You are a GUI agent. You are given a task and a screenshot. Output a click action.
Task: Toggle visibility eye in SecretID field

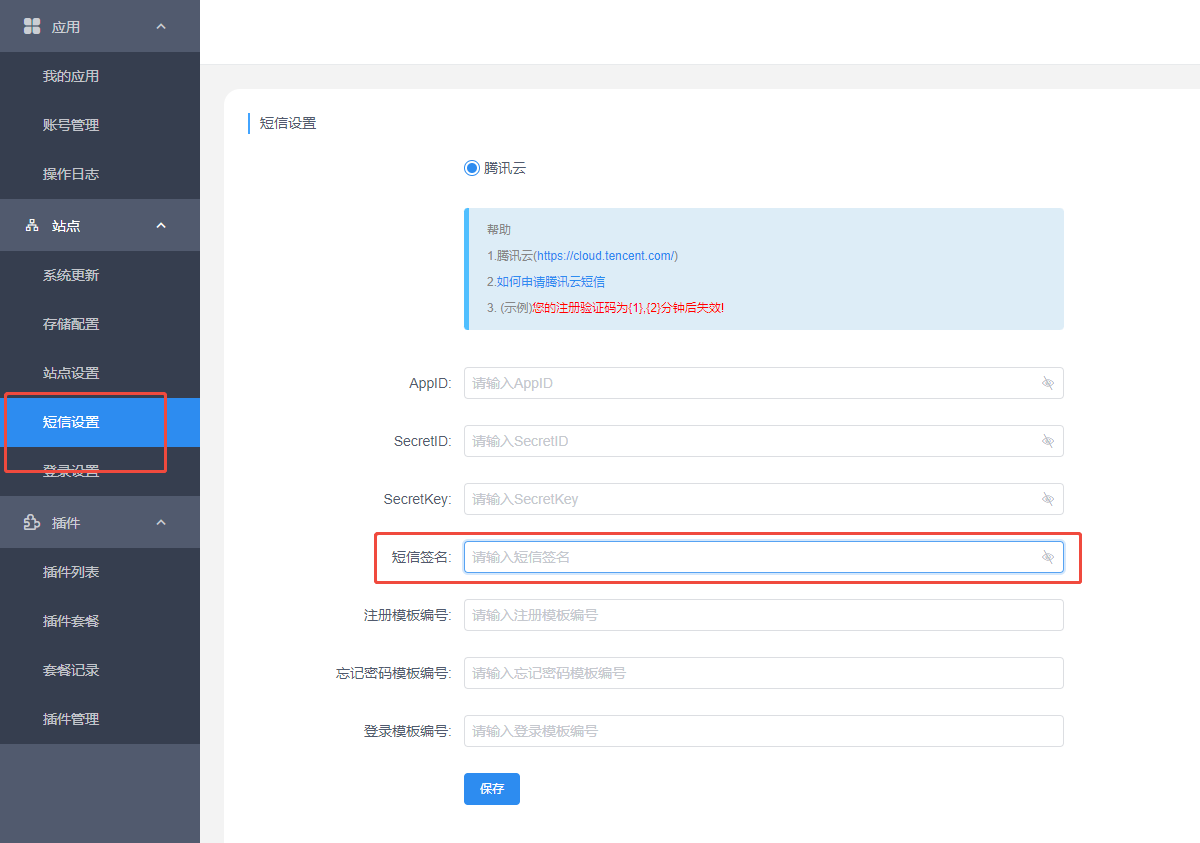(x=1048, y=441)
